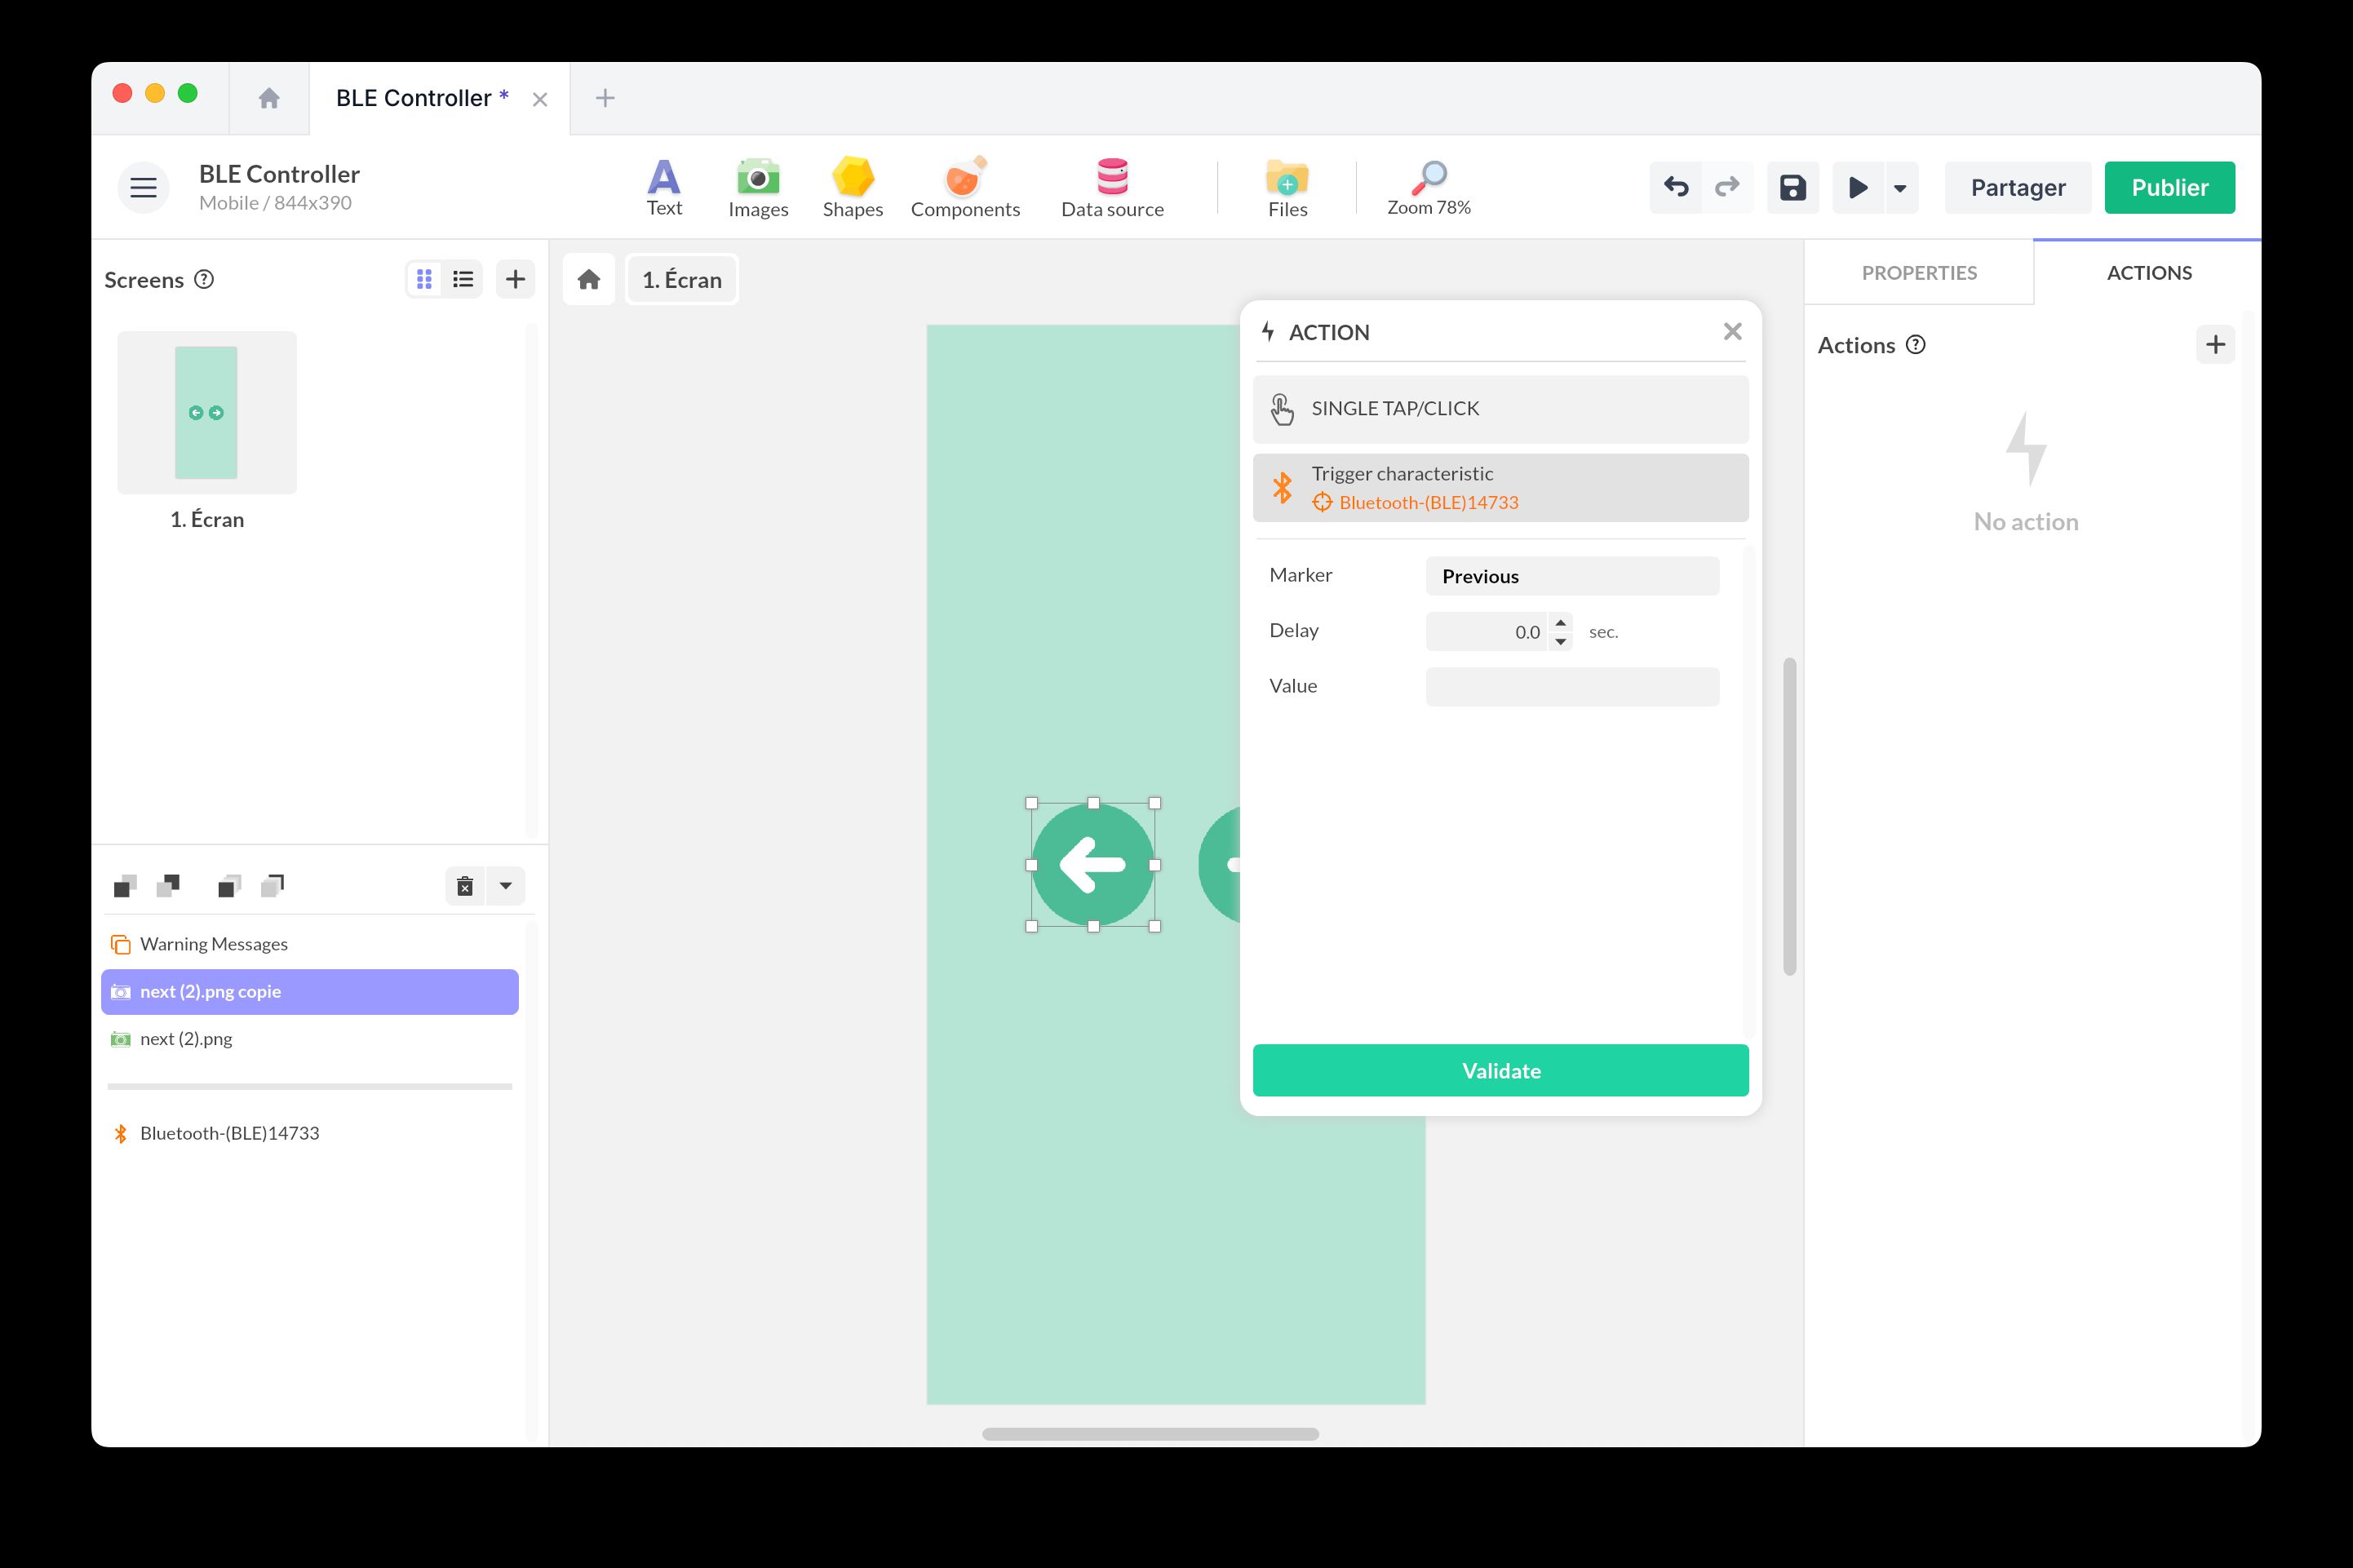Click the Validate button
2353x1568 pixels.
pyautogui.click(x=1499, y=1070)
